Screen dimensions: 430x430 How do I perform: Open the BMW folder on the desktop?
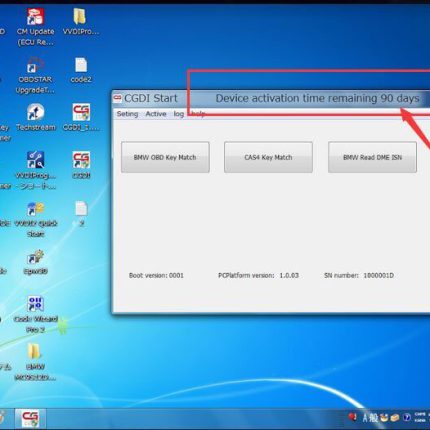coord(35,363)
